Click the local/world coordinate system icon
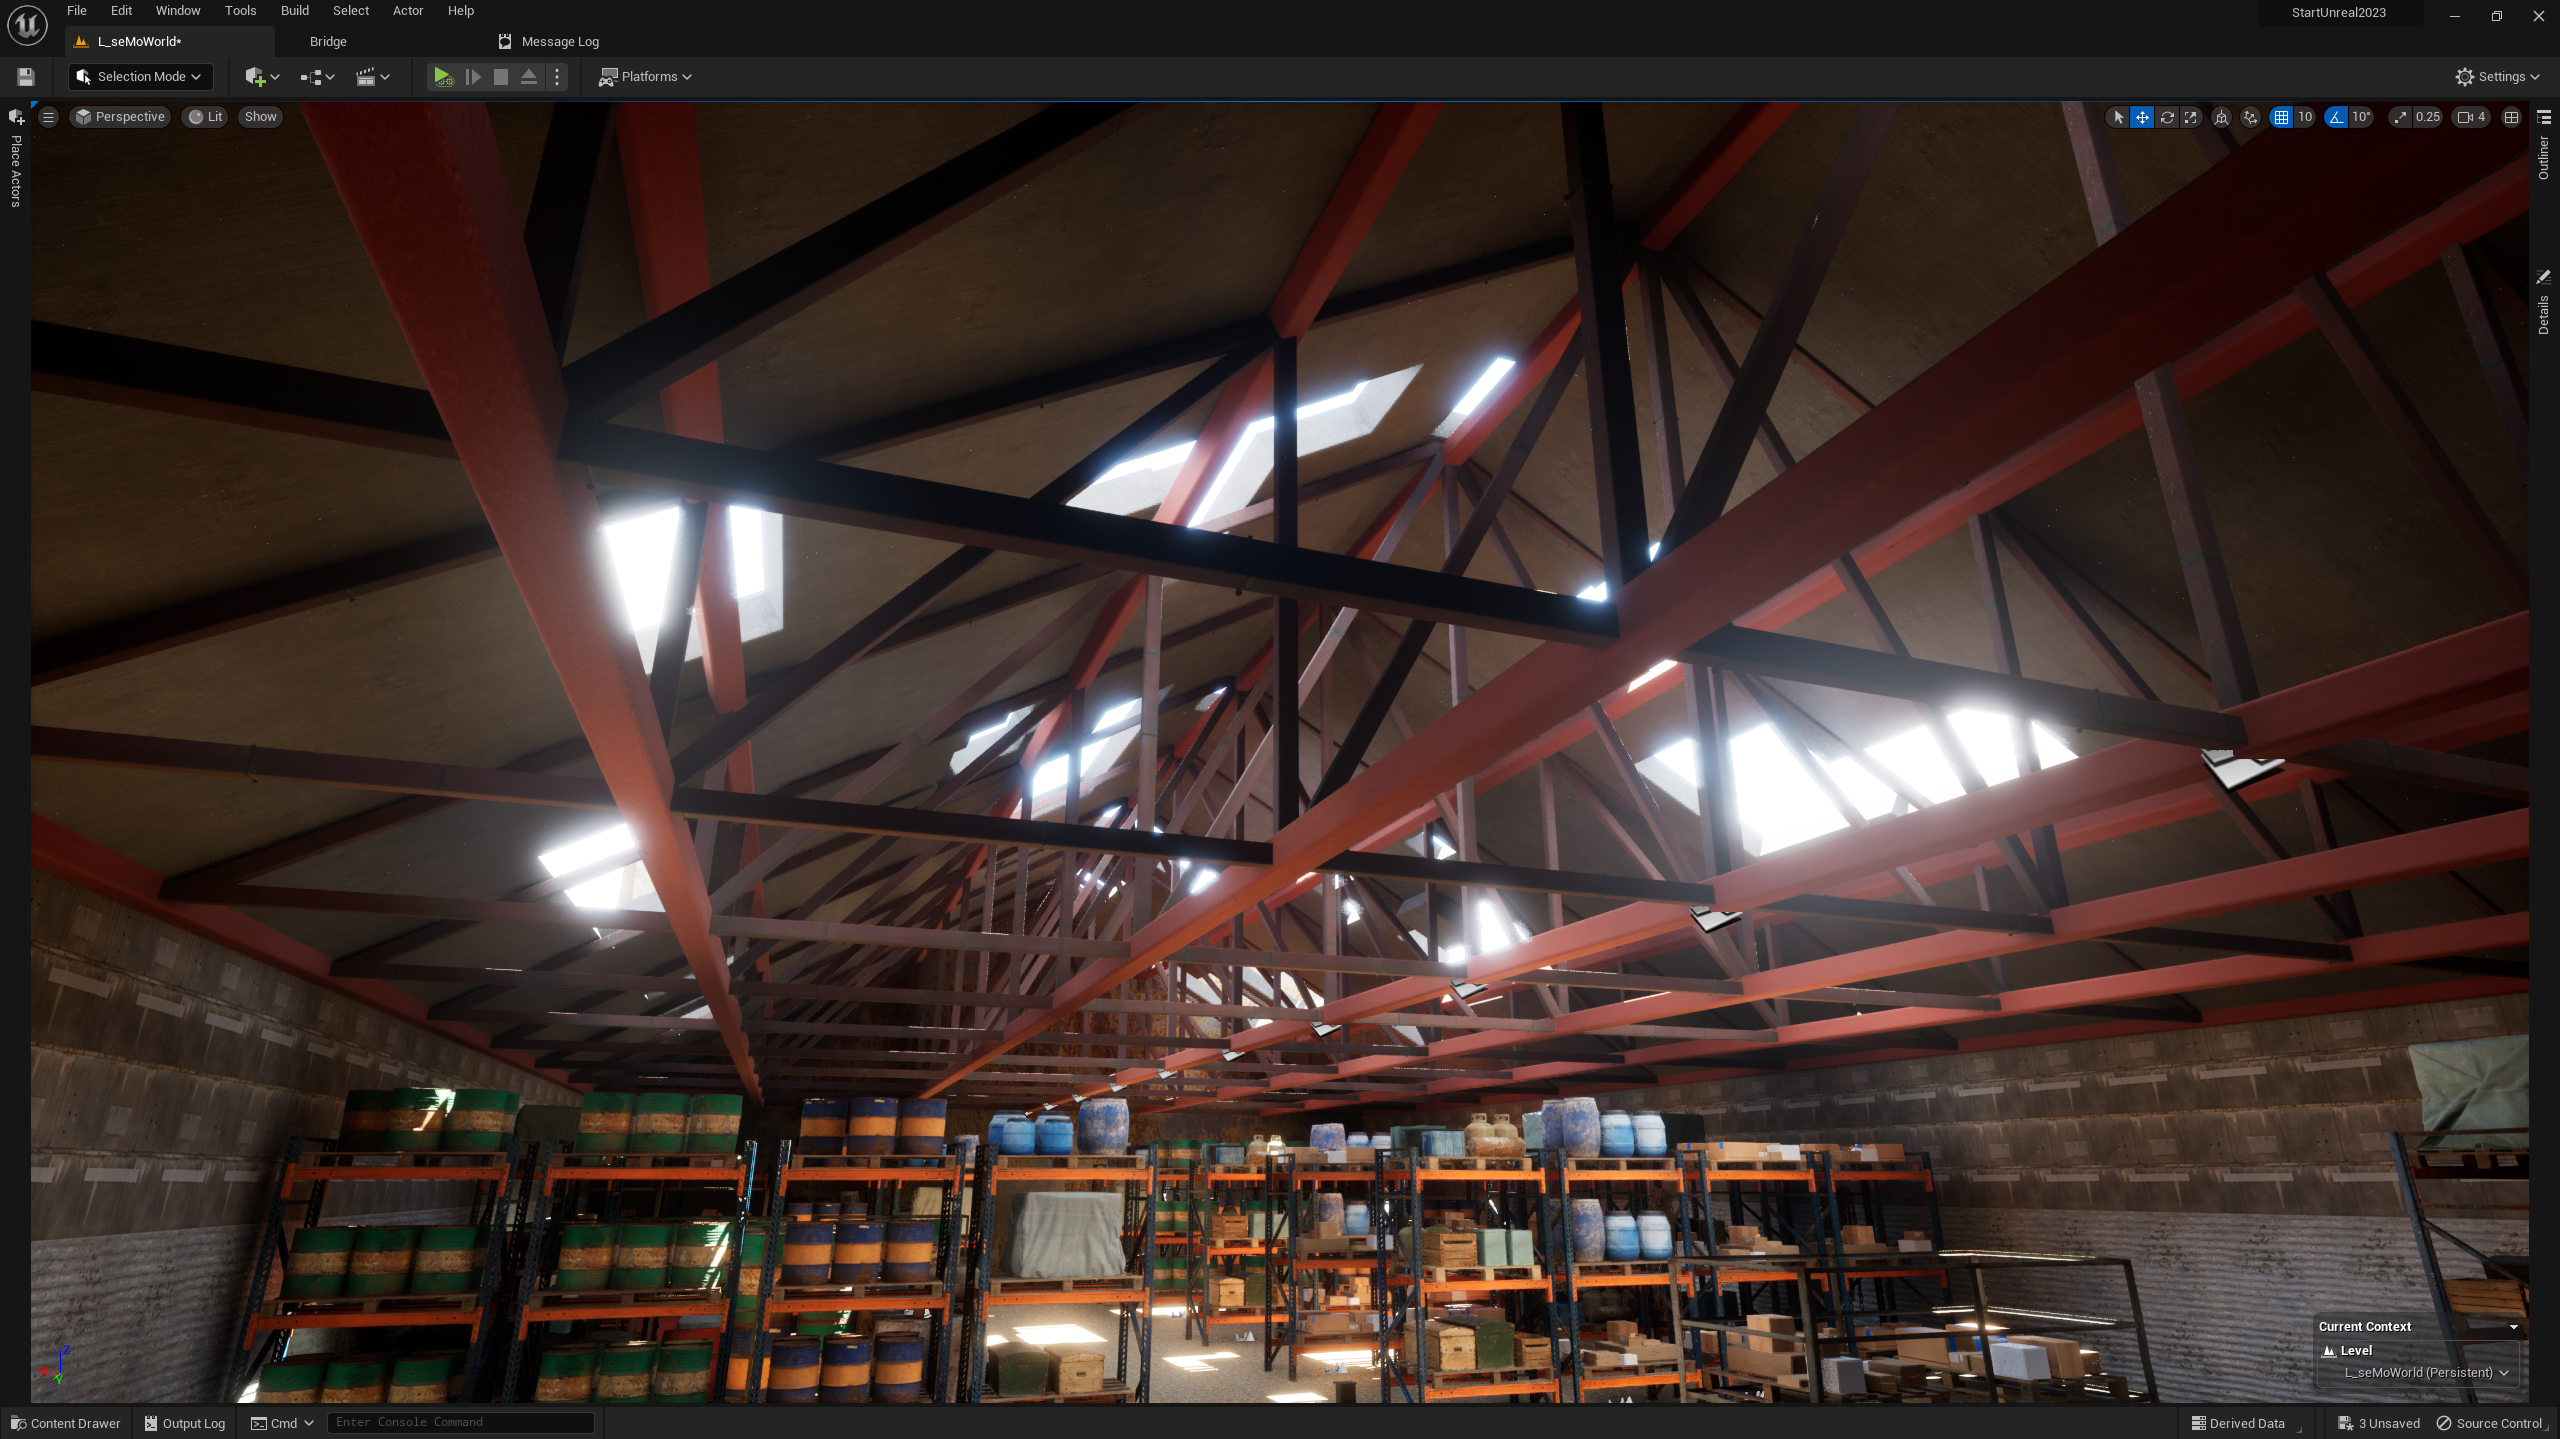2560x1439 pixels. pyautogui.click(x=2221, y=117)
